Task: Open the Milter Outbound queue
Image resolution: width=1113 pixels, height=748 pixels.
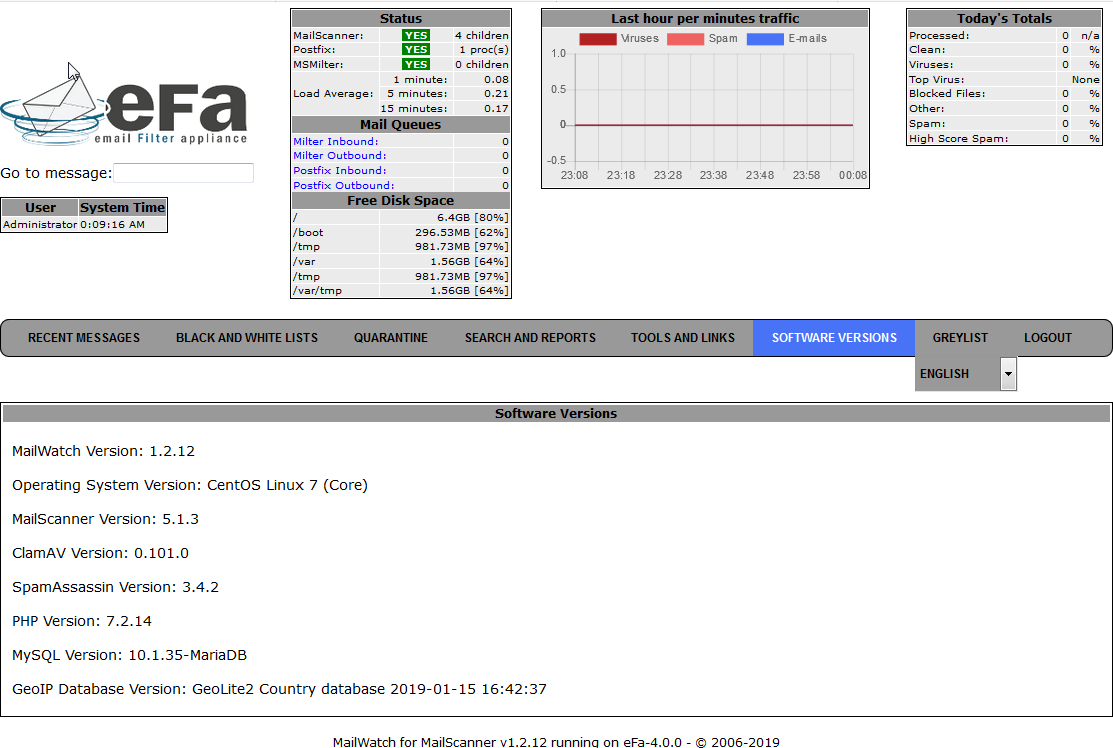Action: coord(338,156)
